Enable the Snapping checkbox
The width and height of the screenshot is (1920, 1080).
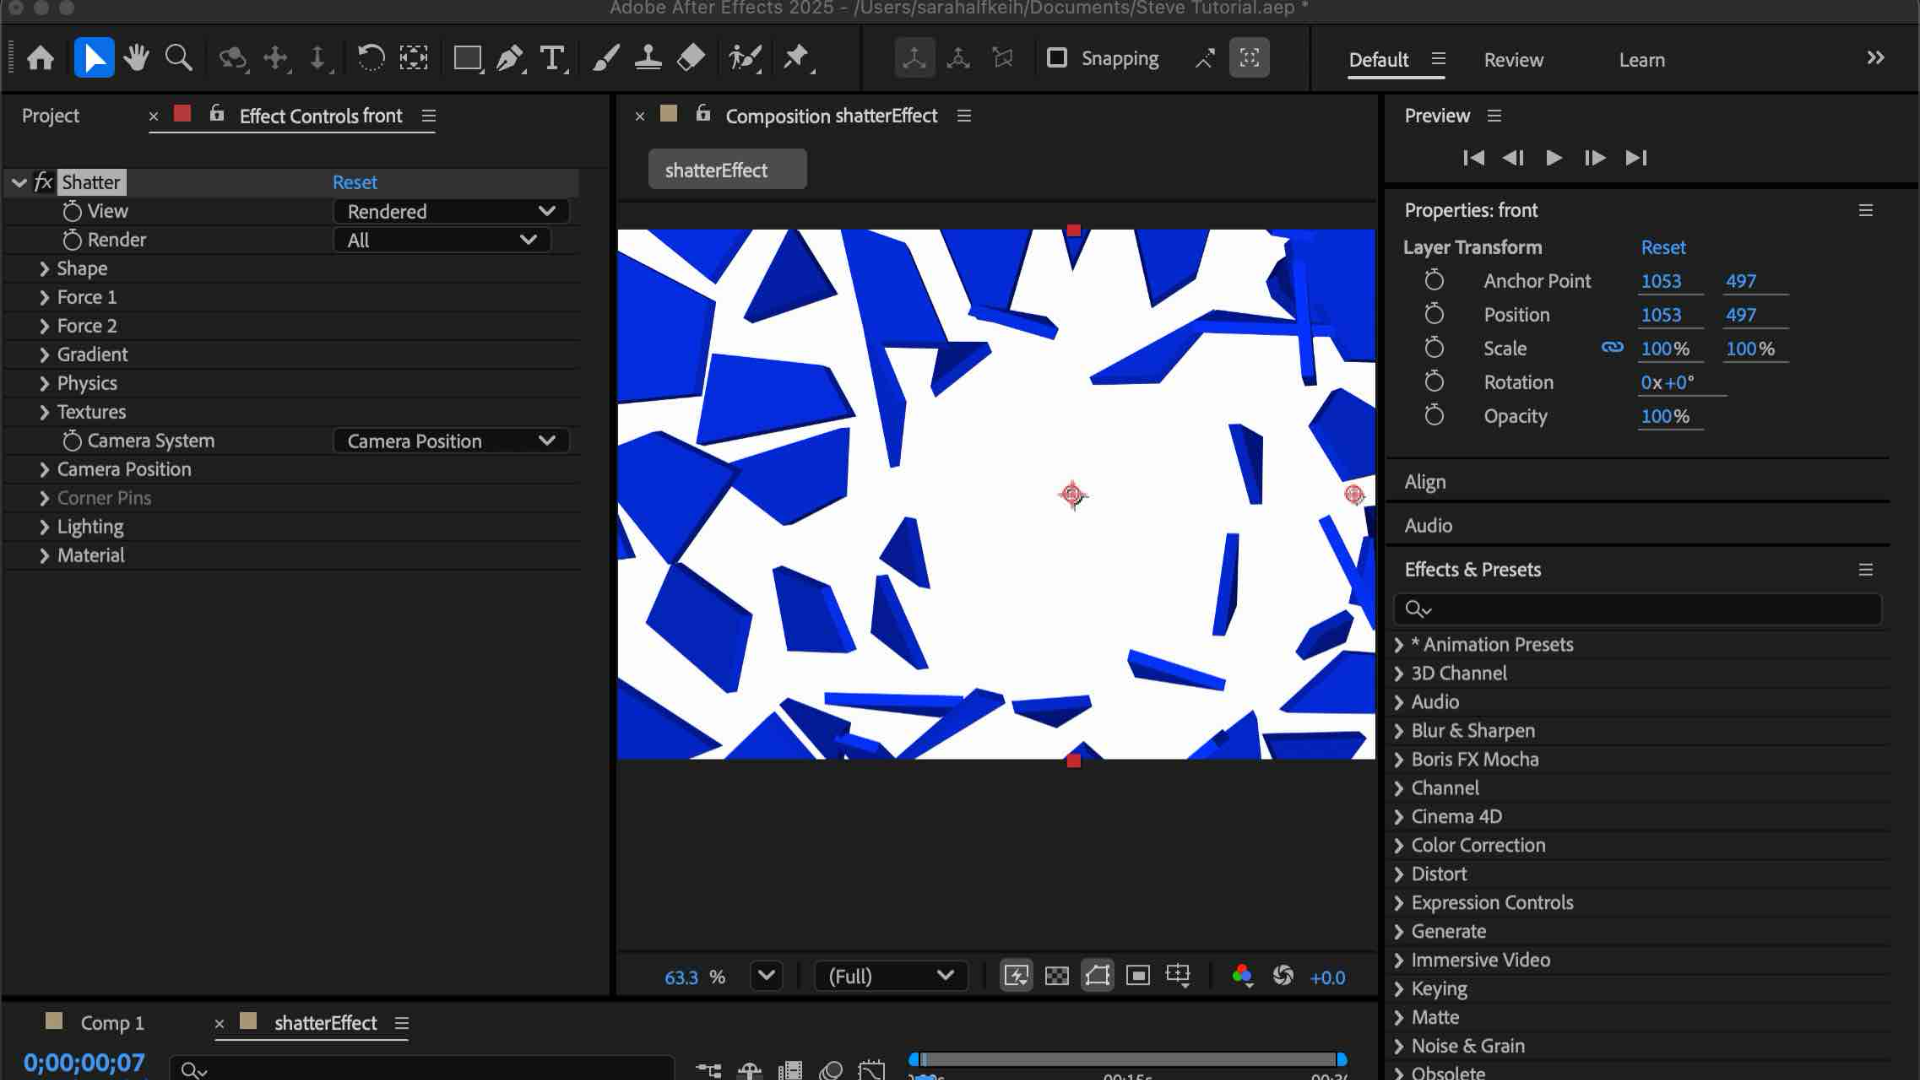tap(1057, 58)
